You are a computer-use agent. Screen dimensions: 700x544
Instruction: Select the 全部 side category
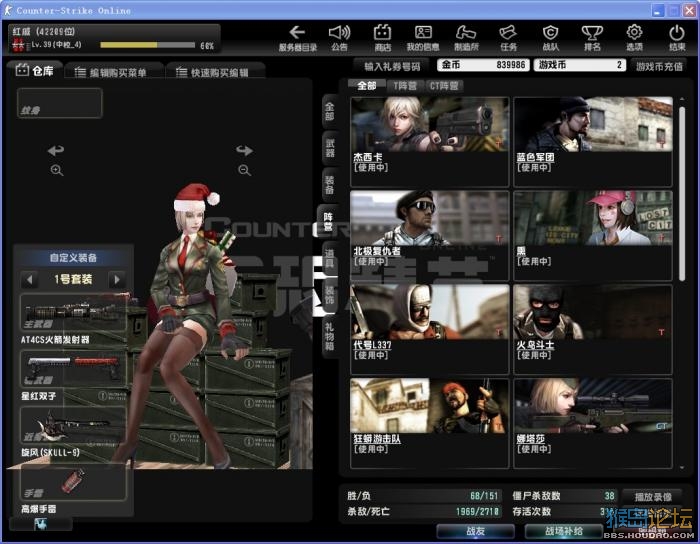pyautogui.click(x=329, y=112)
